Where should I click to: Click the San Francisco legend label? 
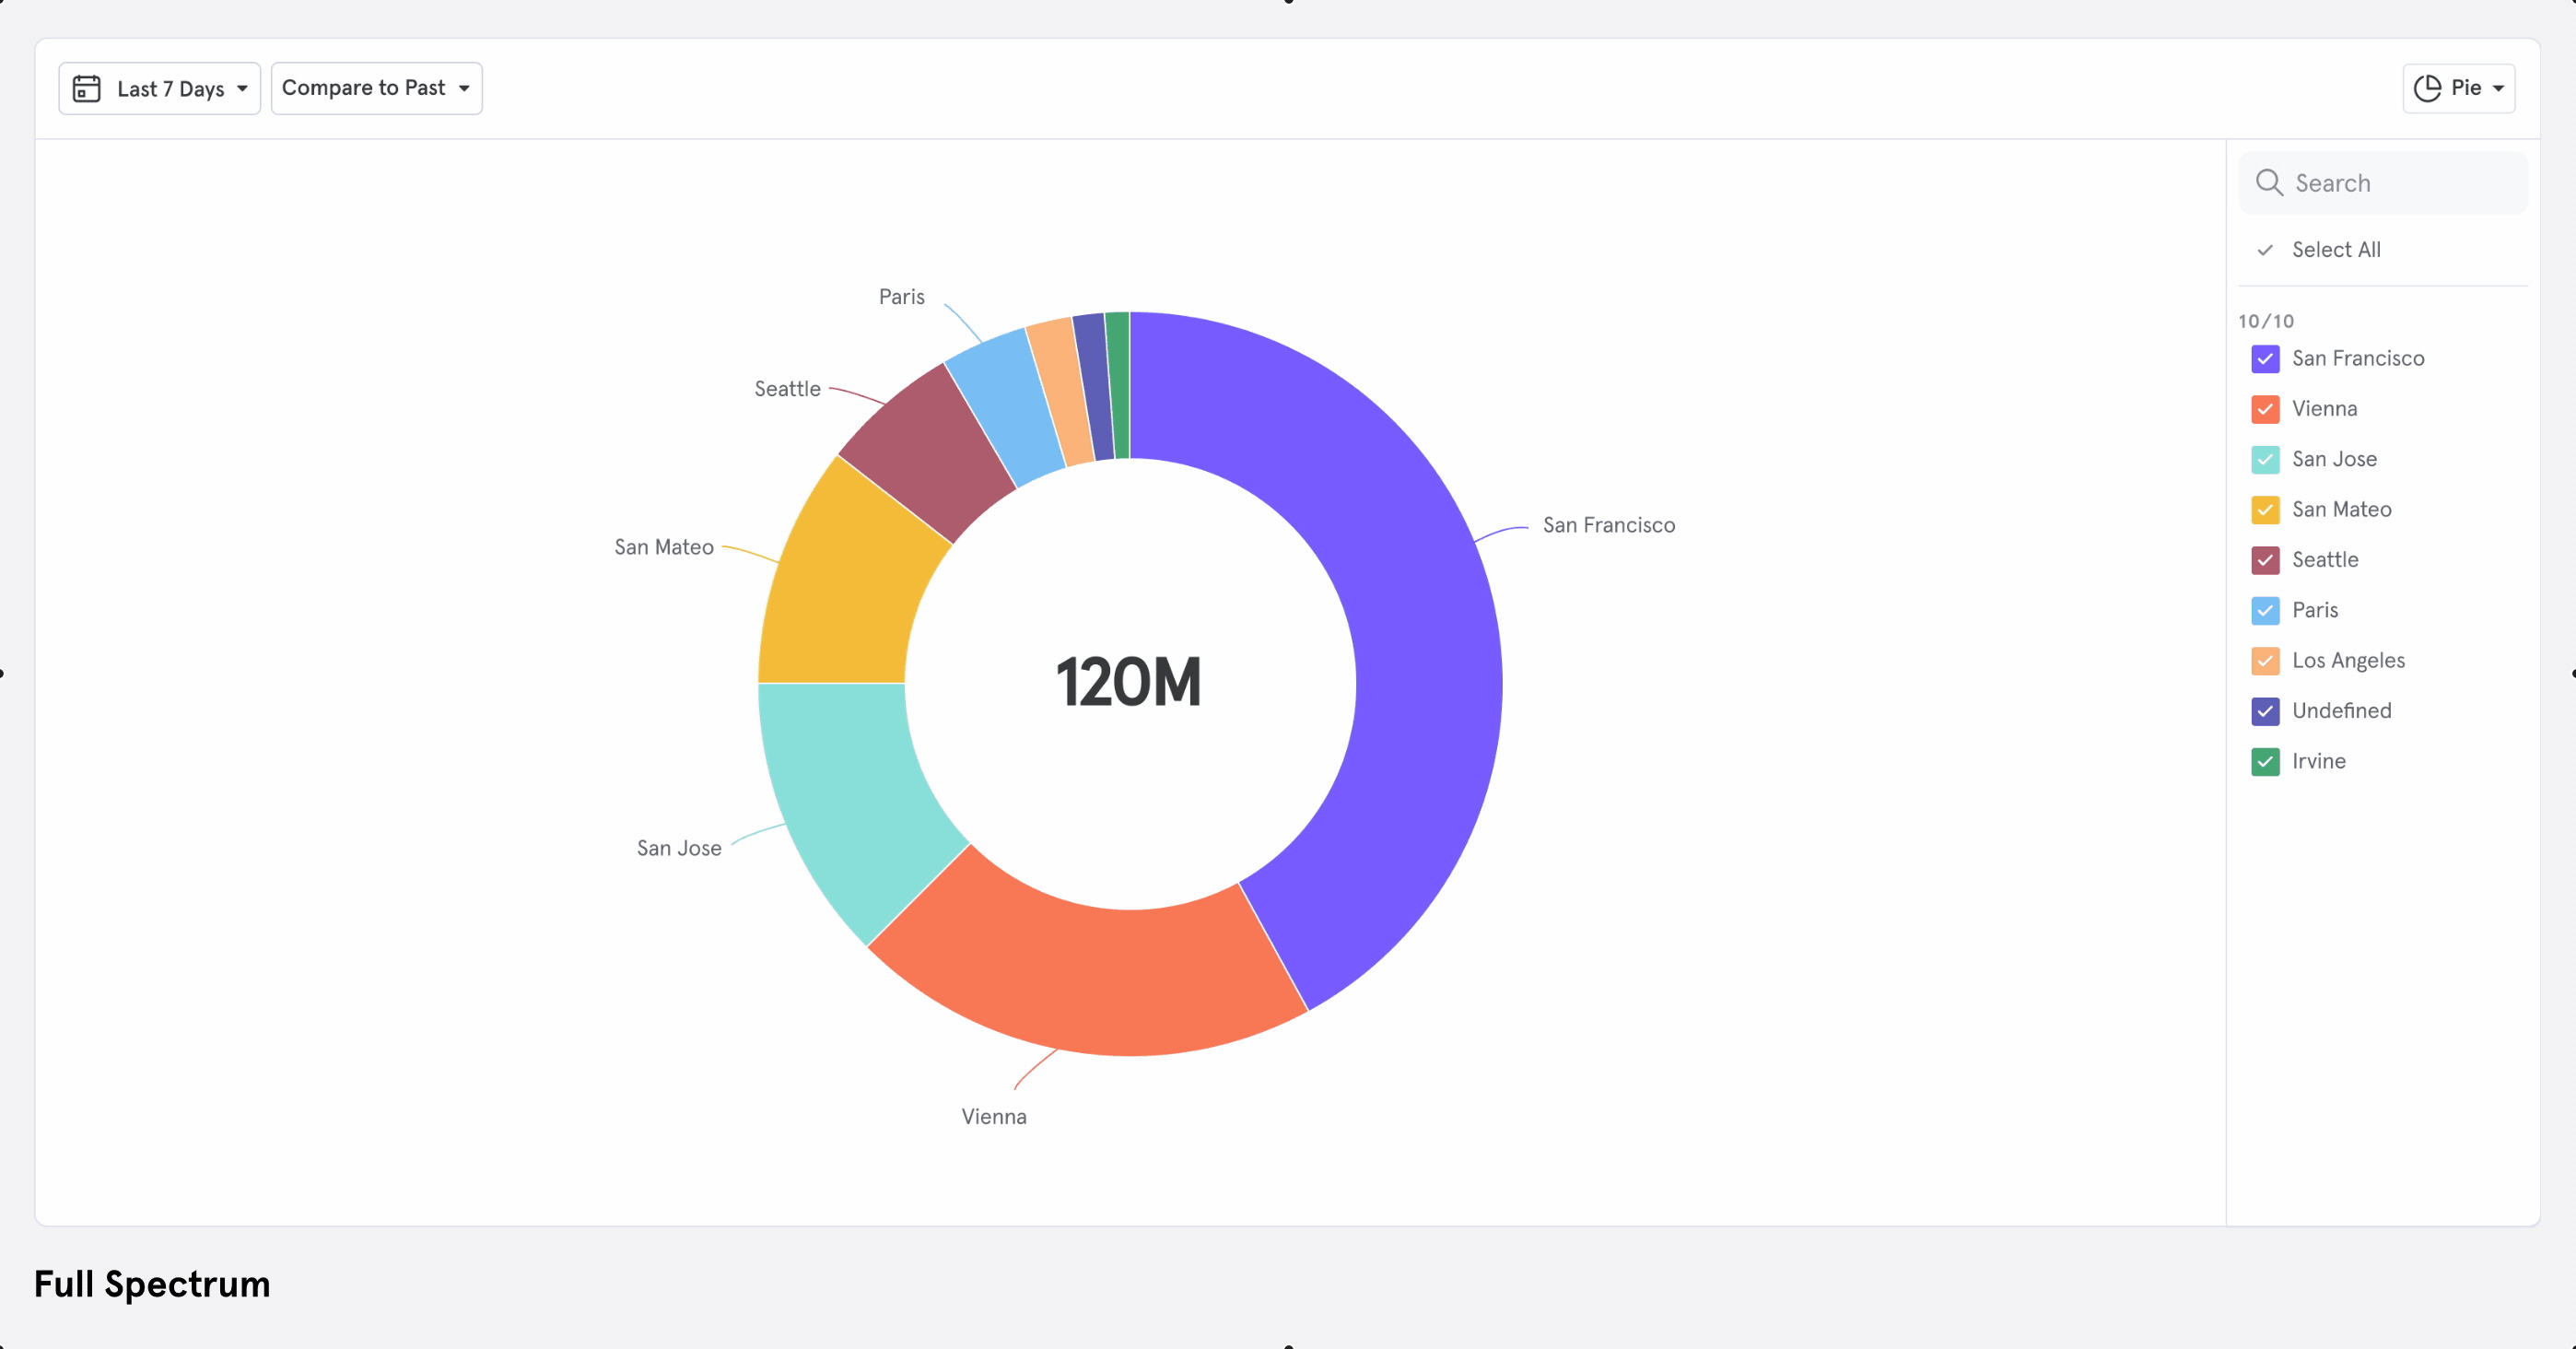(2357, 359)
